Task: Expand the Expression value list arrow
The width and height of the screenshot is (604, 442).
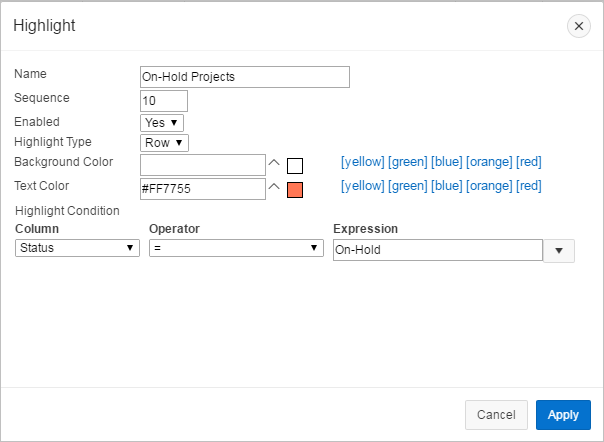Action: [558, 251]
